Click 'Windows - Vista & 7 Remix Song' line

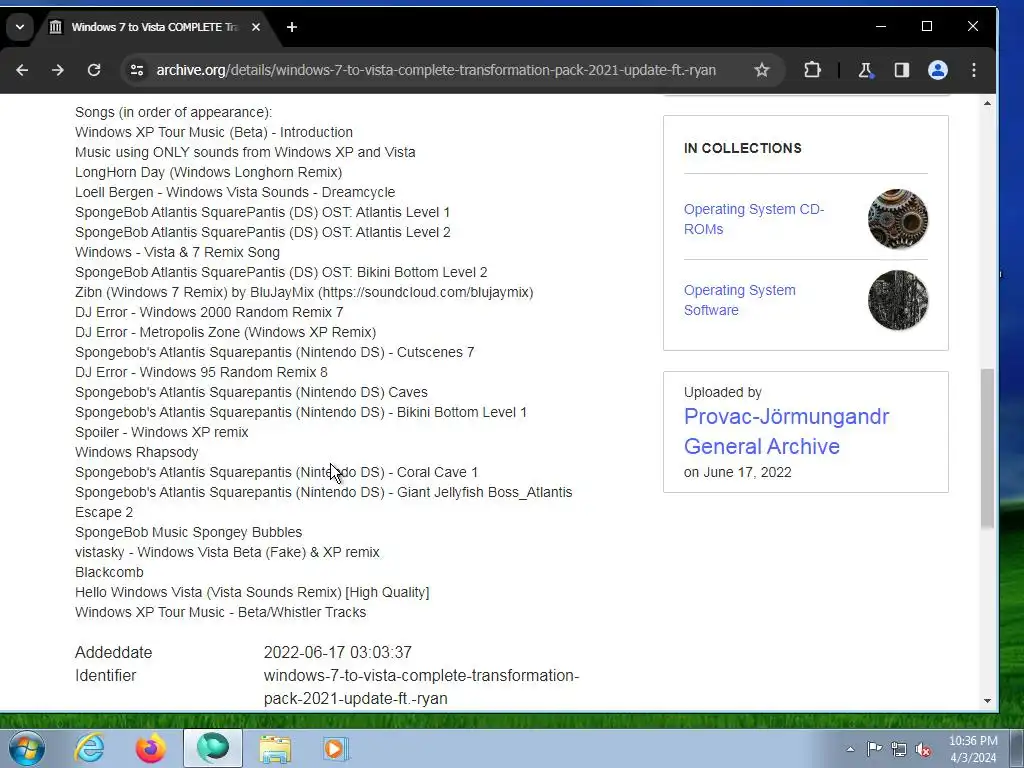pyautogui.click(x=177, y=252)
